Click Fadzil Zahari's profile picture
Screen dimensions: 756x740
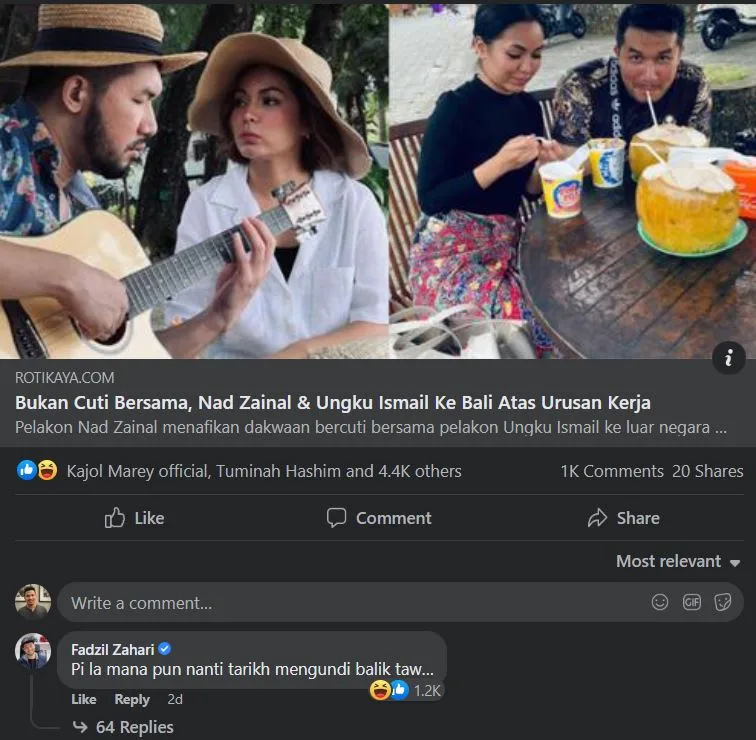(33, 651)
